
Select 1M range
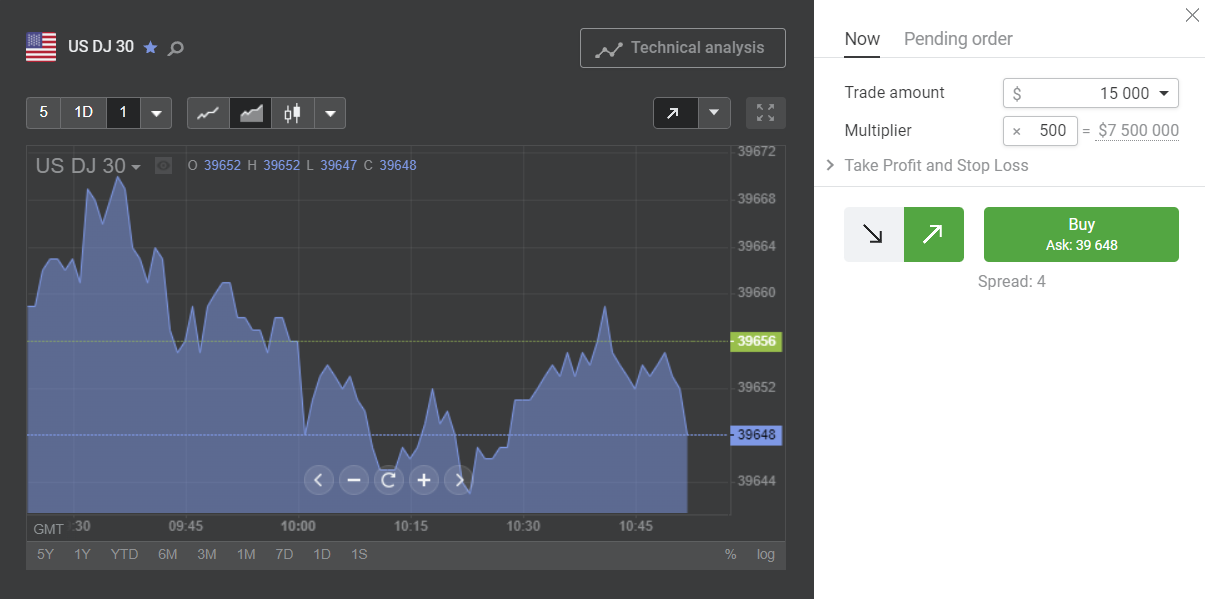coord(246,555)
